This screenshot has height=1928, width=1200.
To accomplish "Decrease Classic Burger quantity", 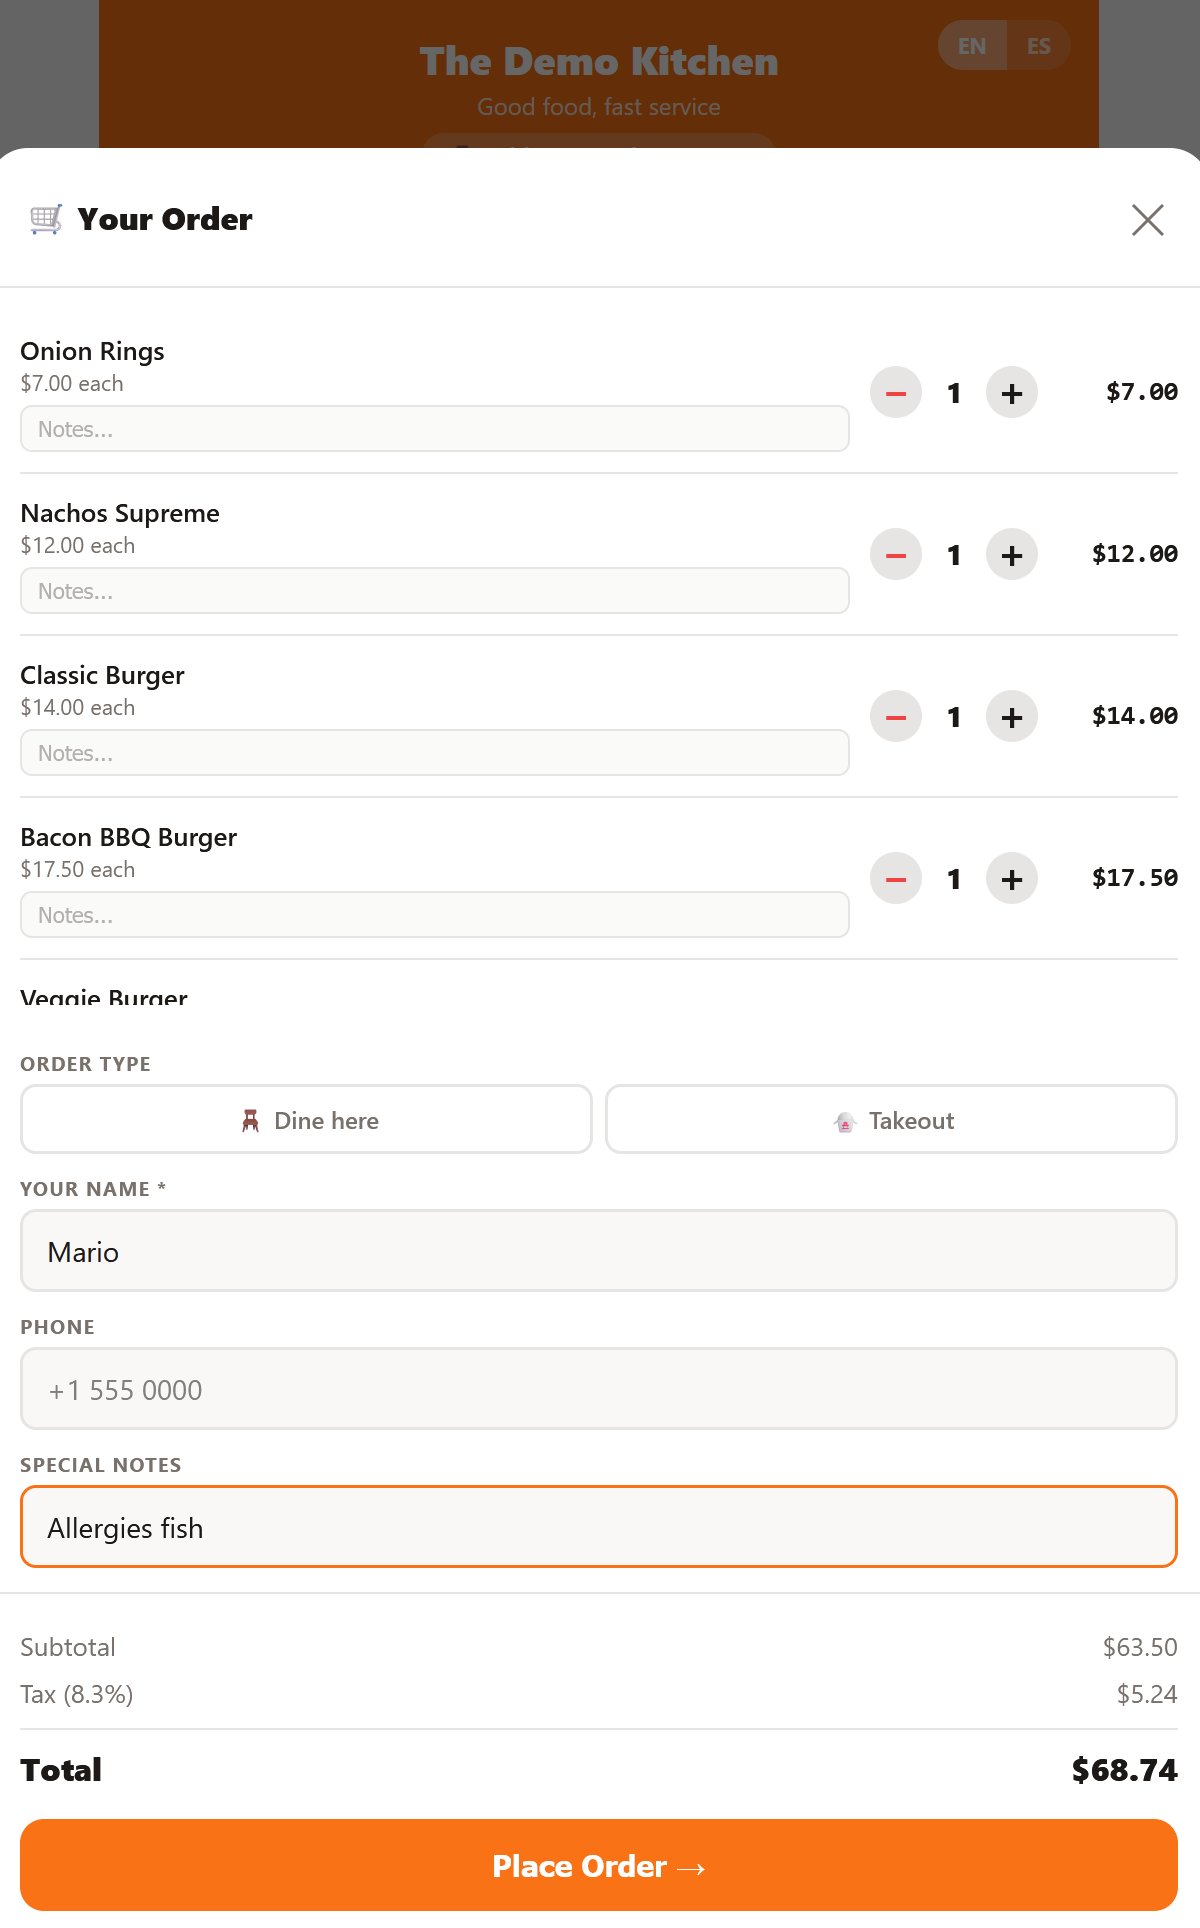I will coord(896,716).
